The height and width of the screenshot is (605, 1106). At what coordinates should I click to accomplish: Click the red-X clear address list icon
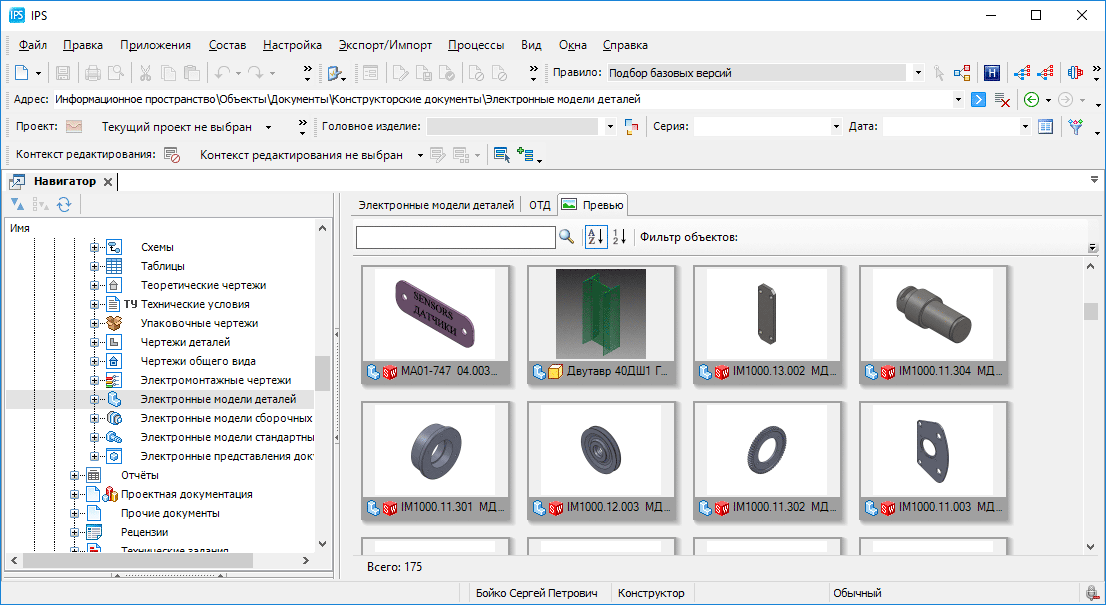(1001, 99)
